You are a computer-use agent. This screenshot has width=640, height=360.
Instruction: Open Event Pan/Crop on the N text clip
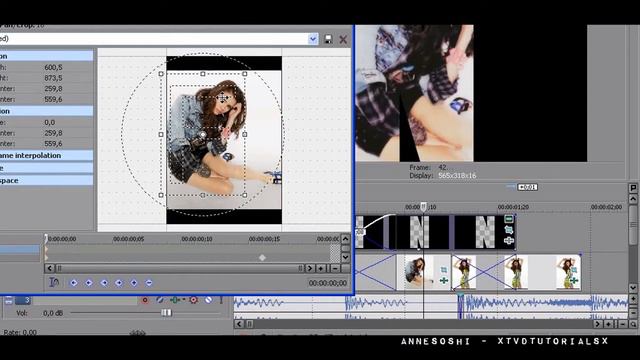coord(509,230)
